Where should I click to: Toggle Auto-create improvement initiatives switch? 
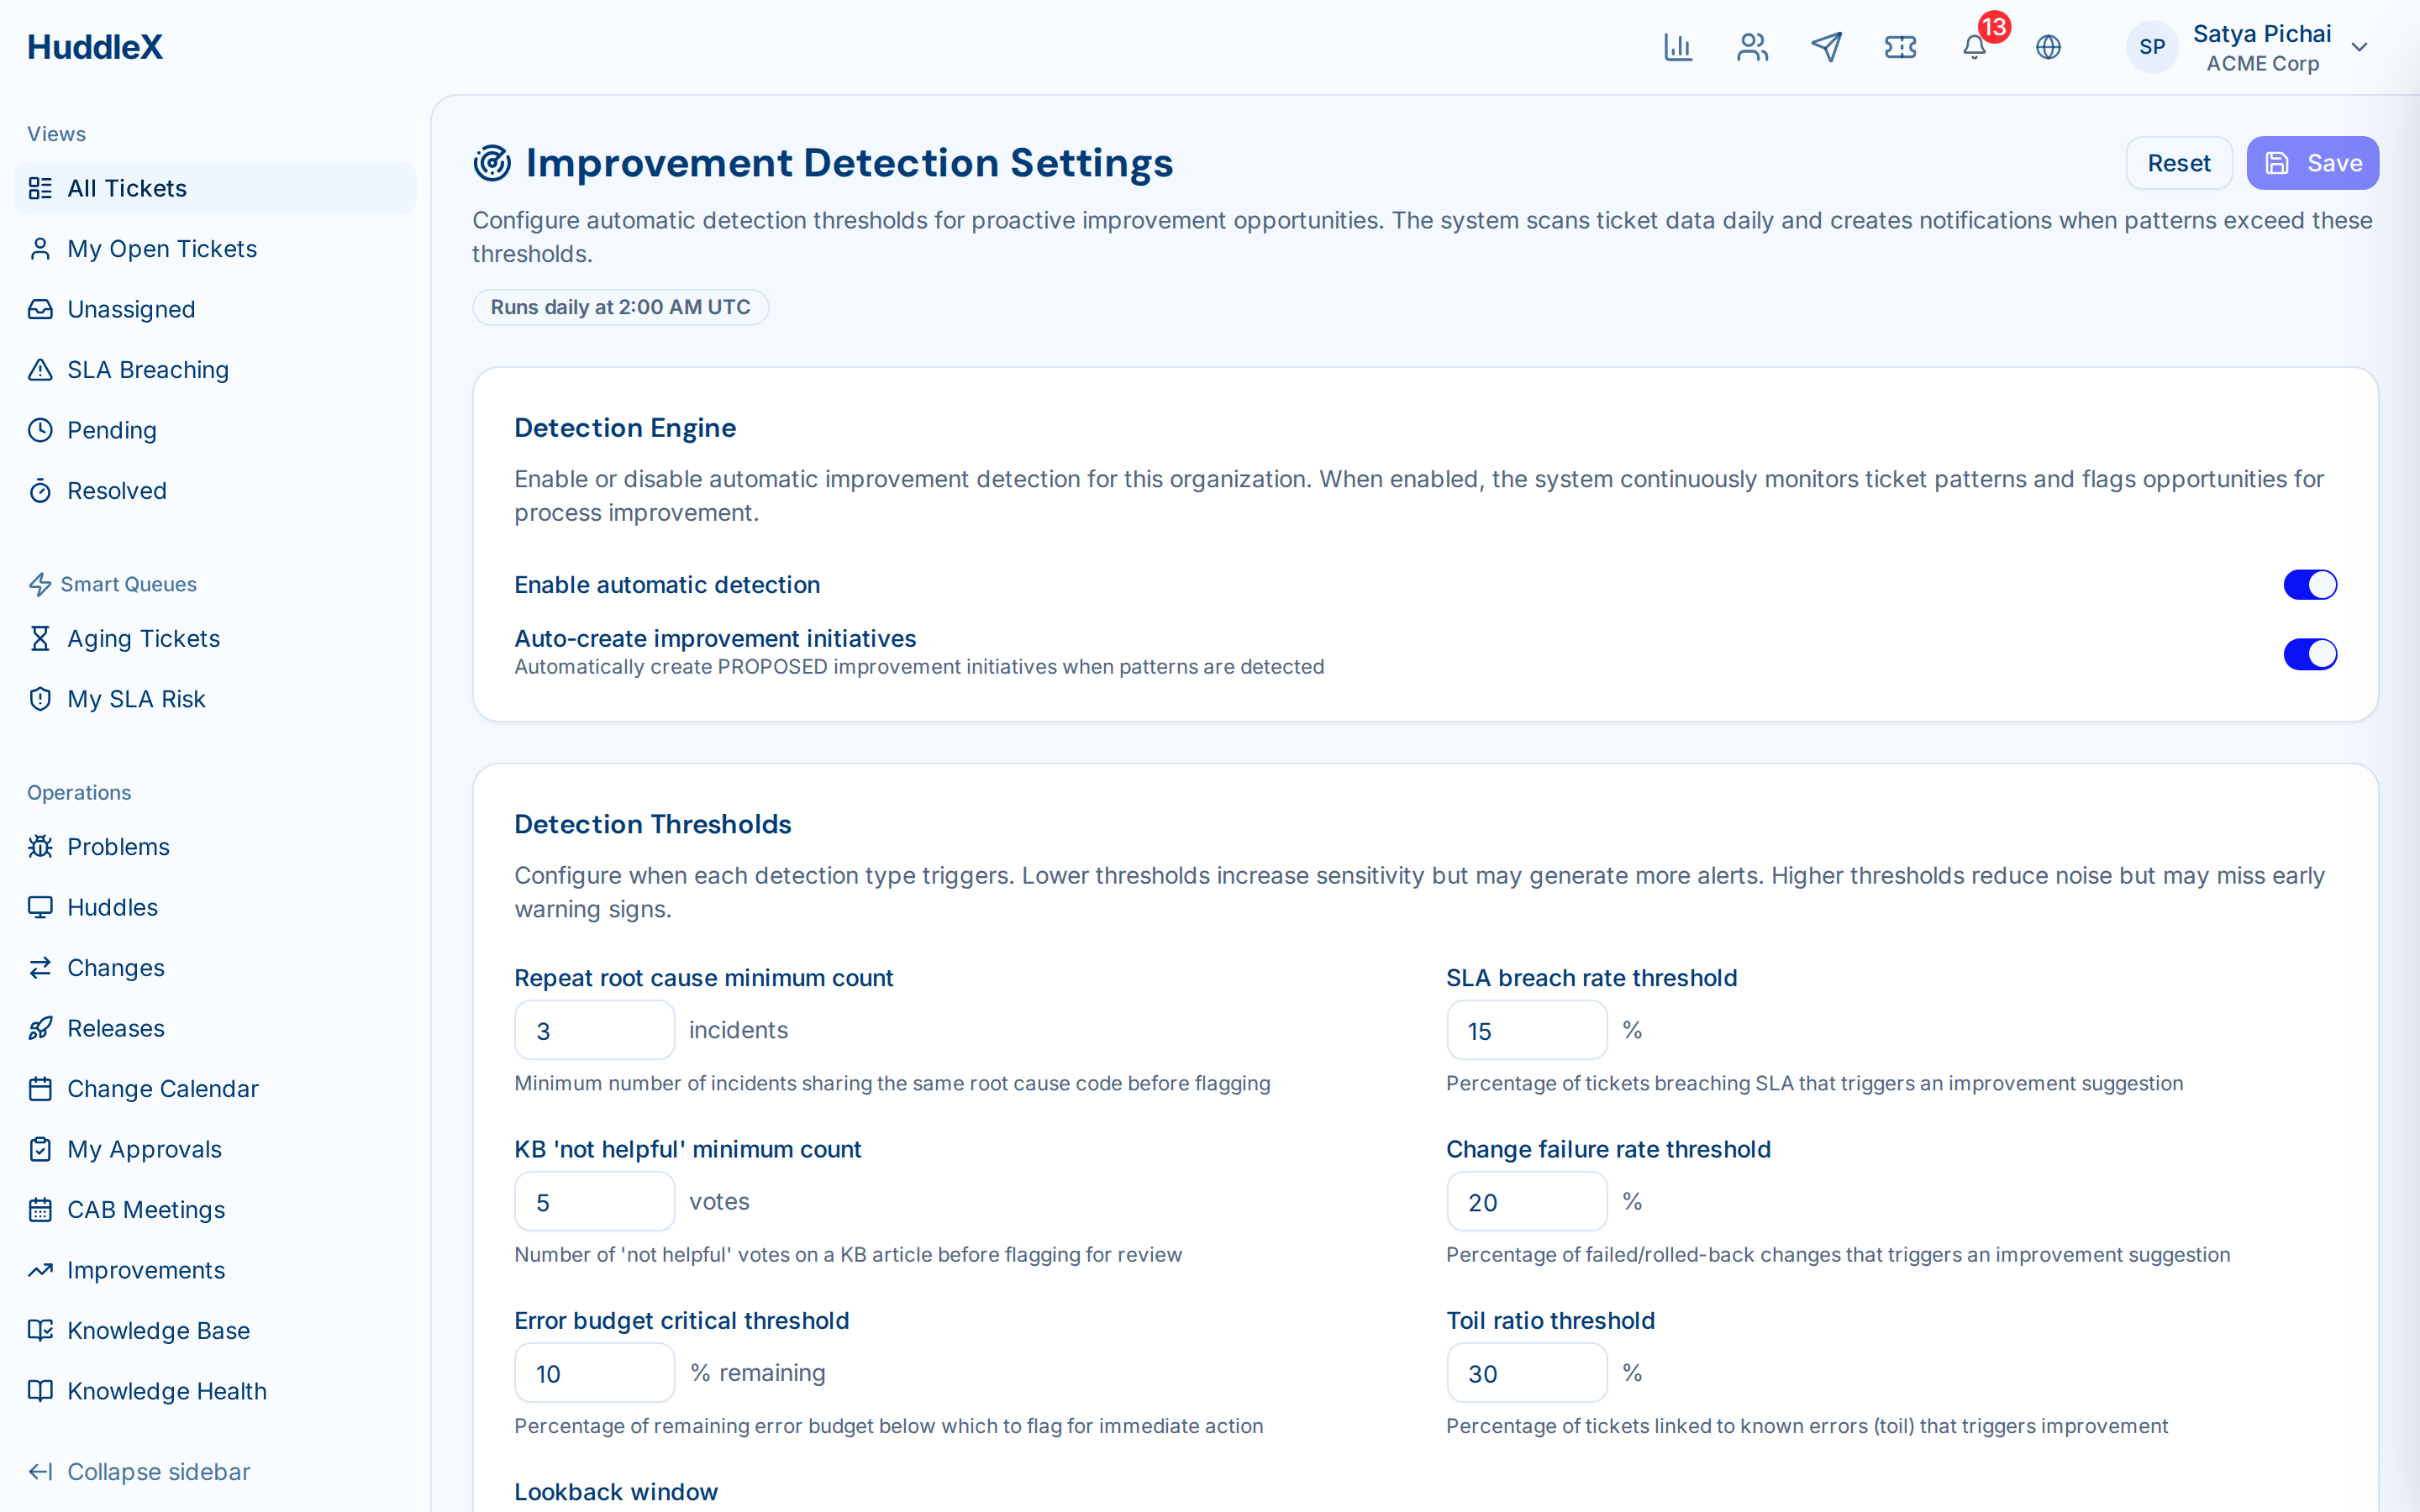pos(2310,654)
